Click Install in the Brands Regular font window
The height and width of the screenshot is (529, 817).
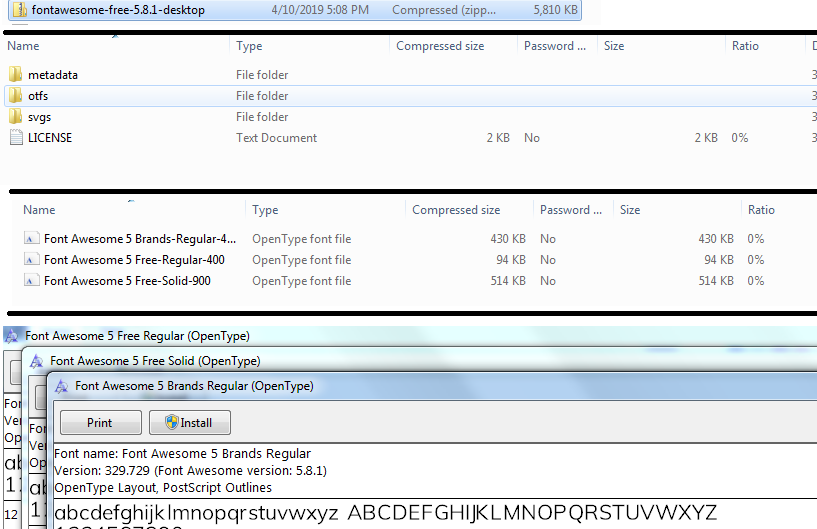click(190, 423)
